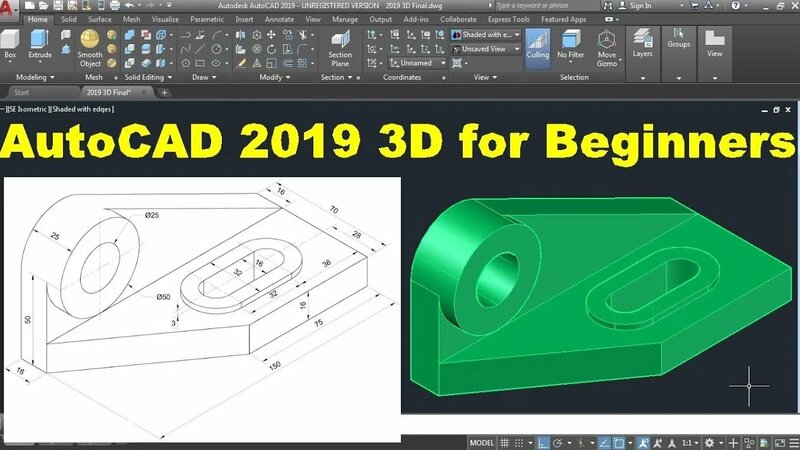Choose the Polyline tool in Draw

click(186, 35)
